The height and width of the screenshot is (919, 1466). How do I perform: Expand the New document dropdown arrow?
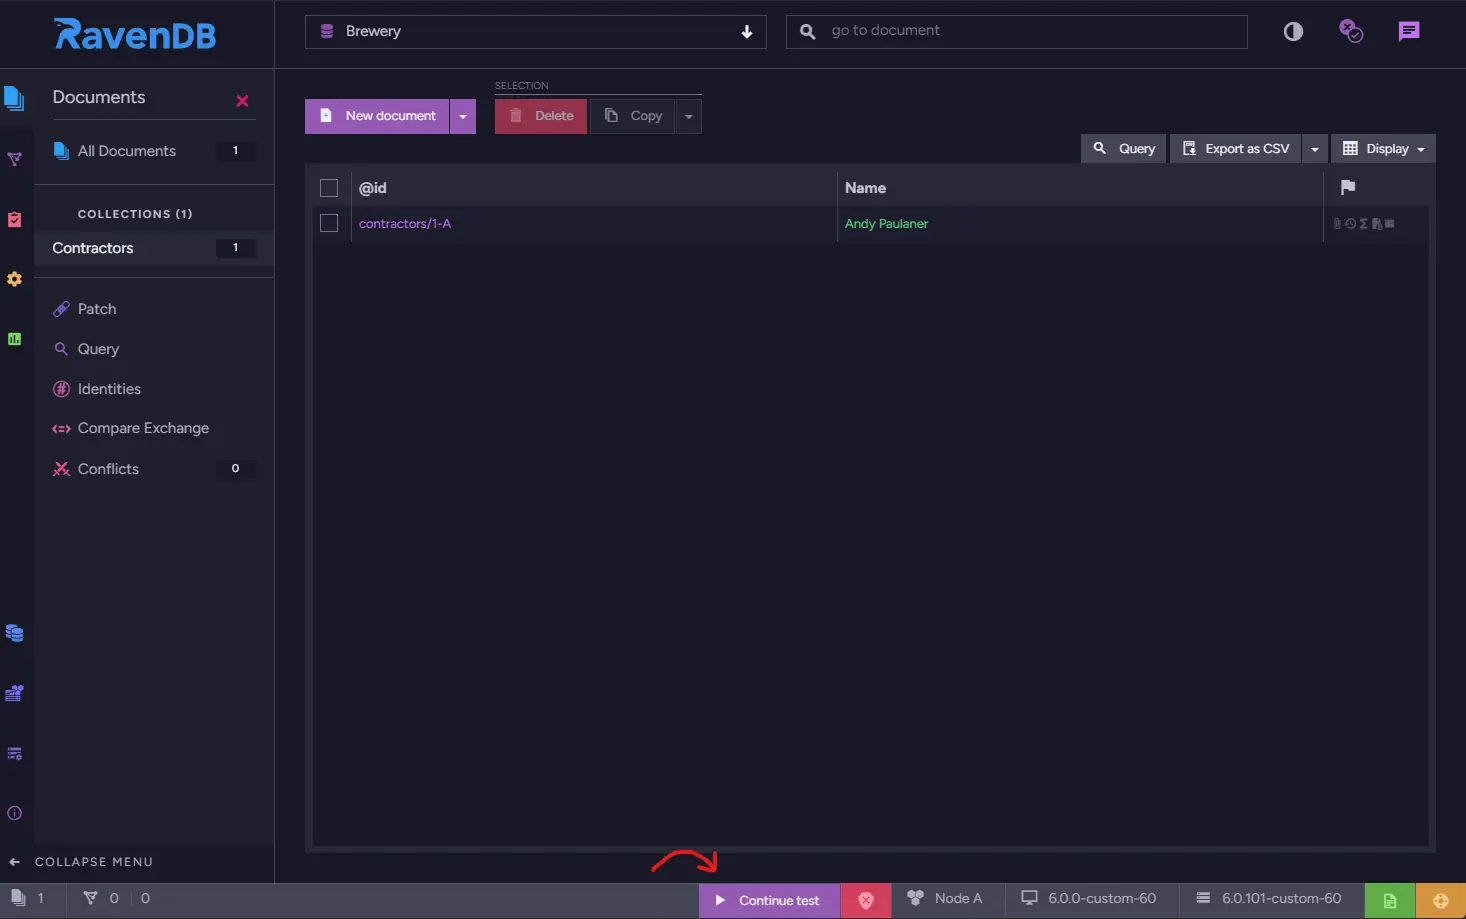click(463, 116)
